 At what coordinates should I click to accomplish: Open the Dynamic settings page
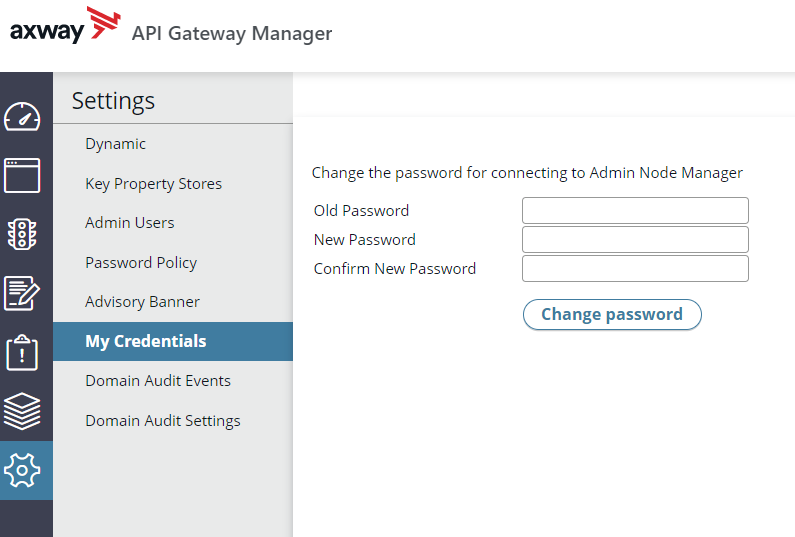[x=115, y=144]
